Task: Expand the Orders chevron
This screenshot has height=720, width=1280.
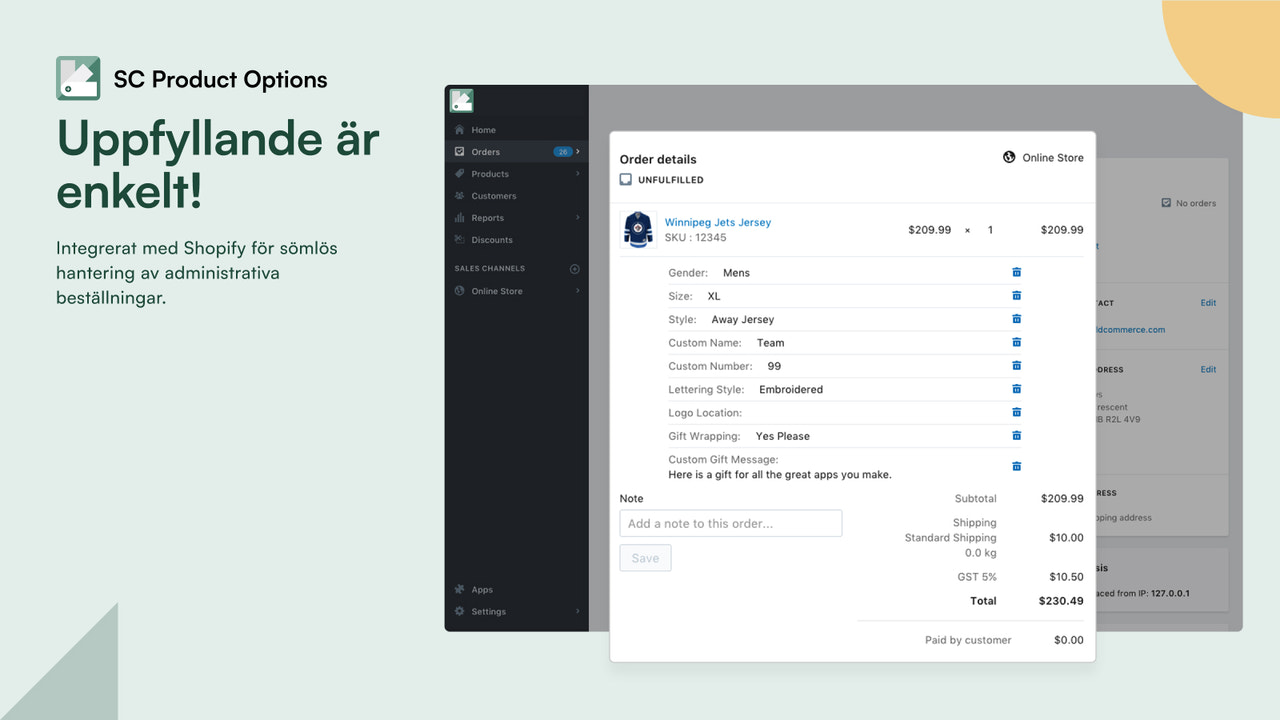Action: tap(578, 152)
